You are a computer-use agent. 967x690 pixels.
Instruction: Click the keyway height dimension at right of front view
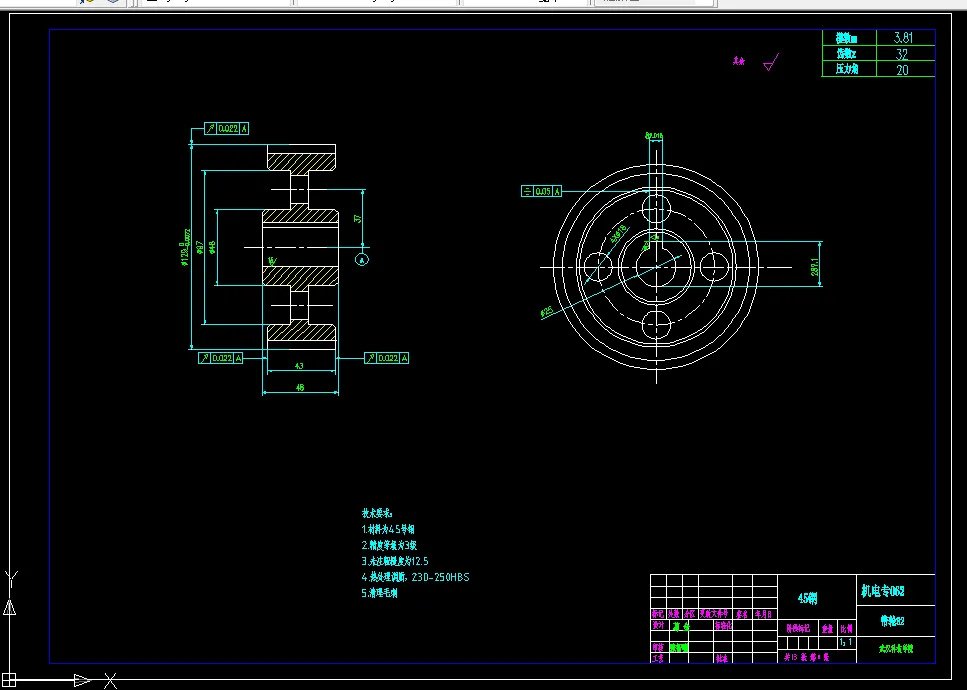coord(815,267)
